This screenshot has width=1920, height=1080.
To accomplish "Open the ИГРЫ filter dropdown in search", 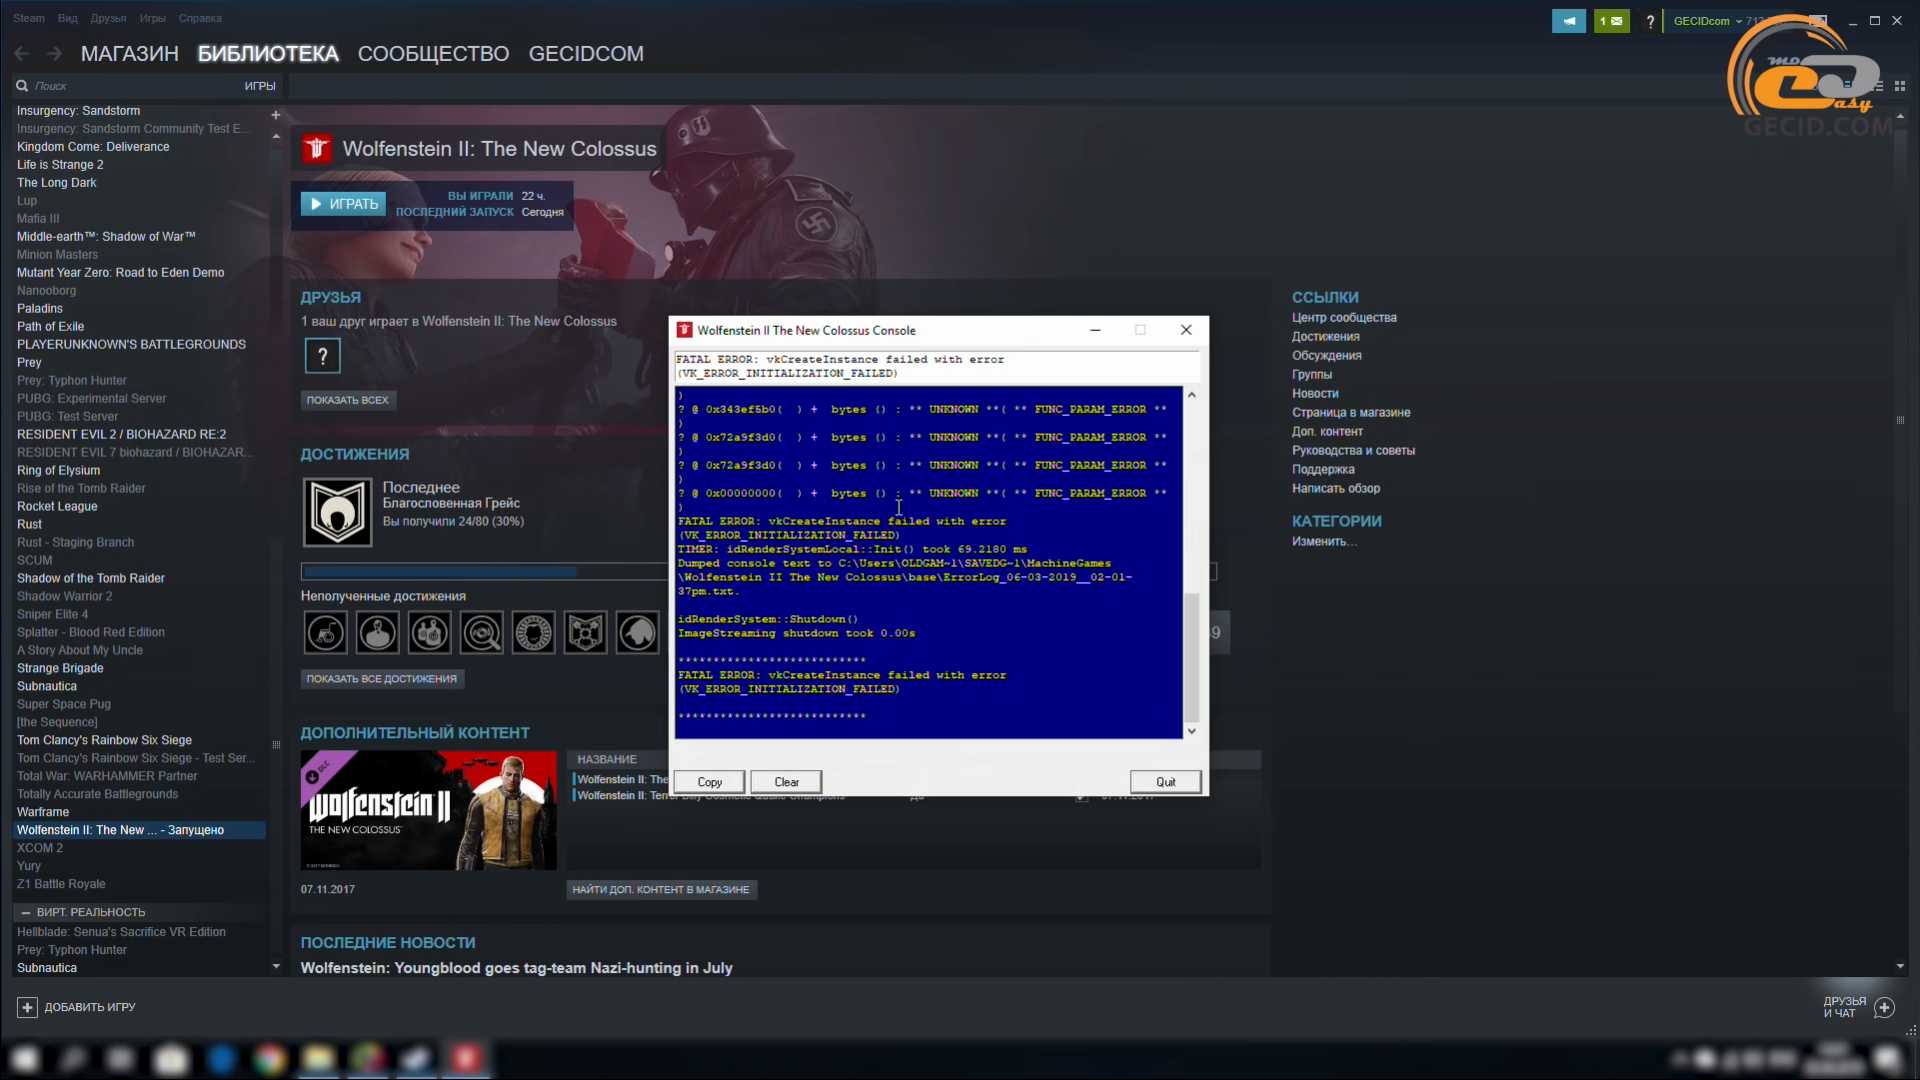I will coord(260,86).
